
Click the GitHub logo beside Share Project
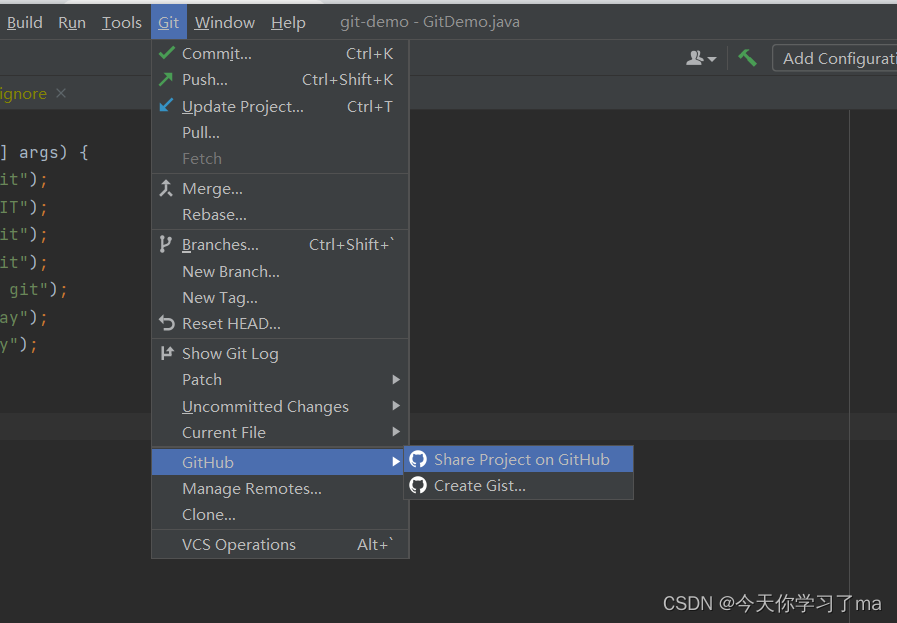tap(418, 459)
